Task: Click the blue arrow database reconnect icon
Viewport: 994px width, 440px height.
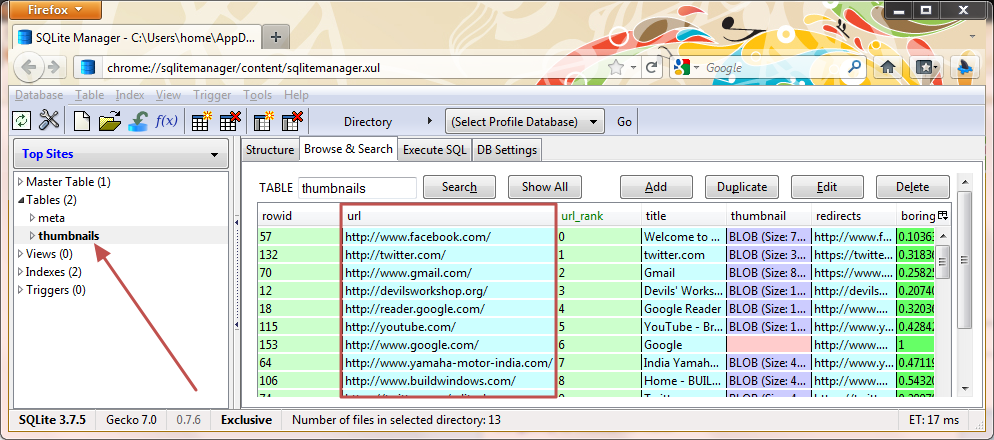Action: tap(138, 120)
